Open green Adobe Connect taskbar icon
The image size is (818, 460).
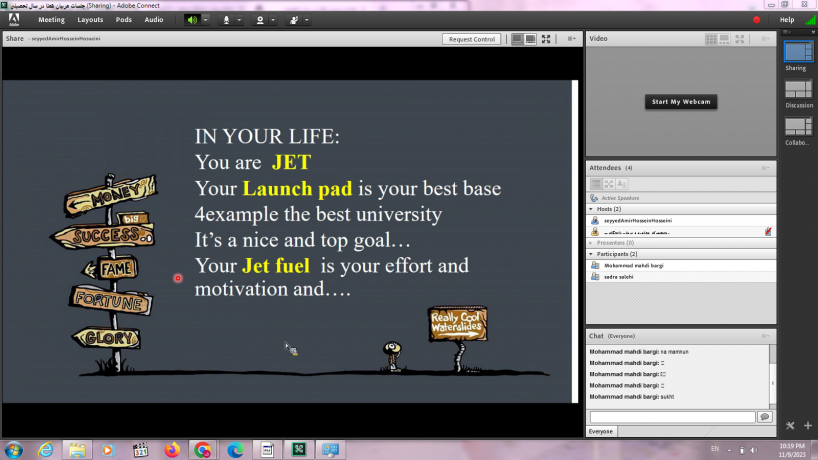tap(299, 450)
